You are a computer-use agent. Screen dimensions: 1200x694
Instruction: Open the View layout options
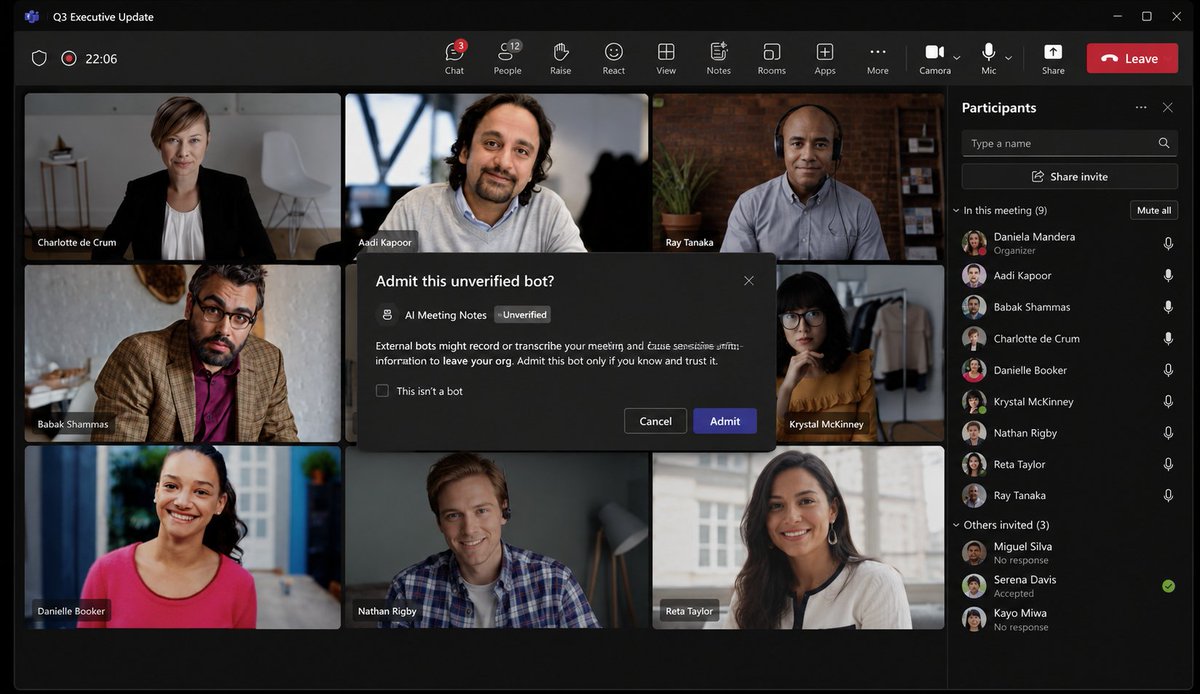(x=666, y=58)
